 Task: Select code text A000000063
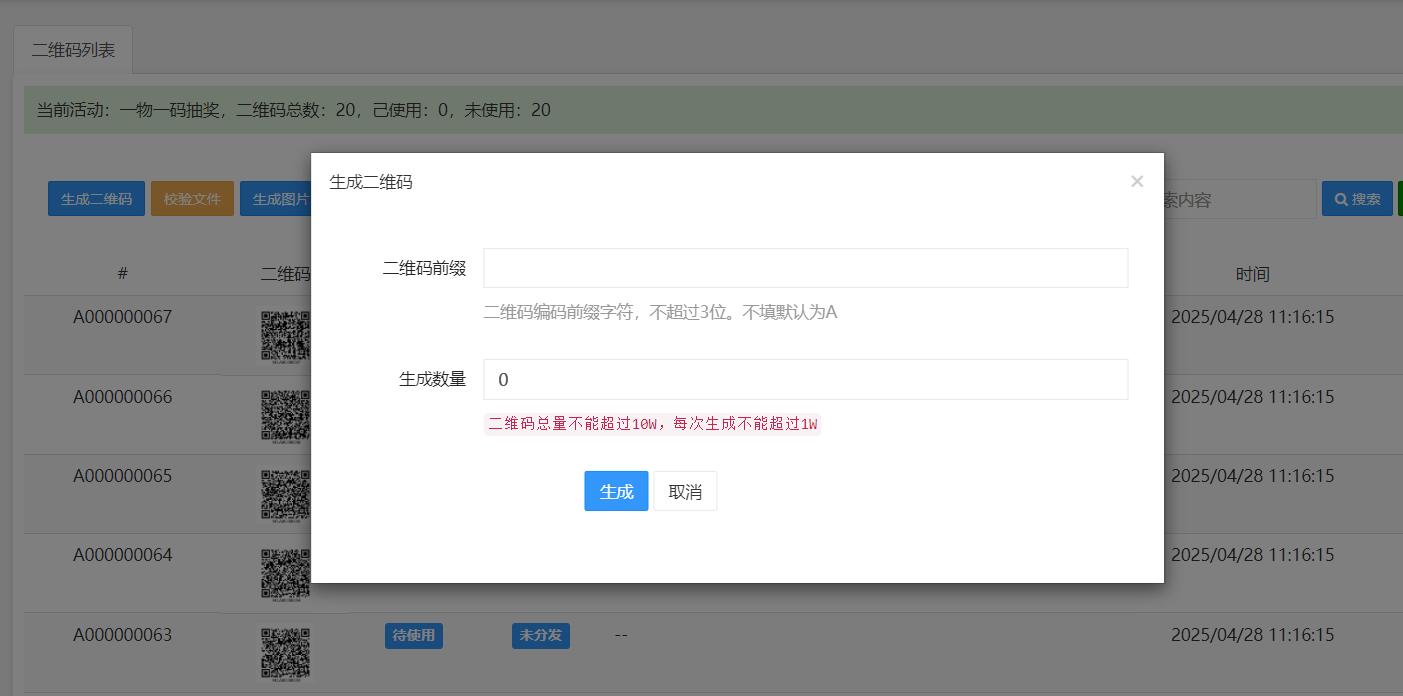122,635
